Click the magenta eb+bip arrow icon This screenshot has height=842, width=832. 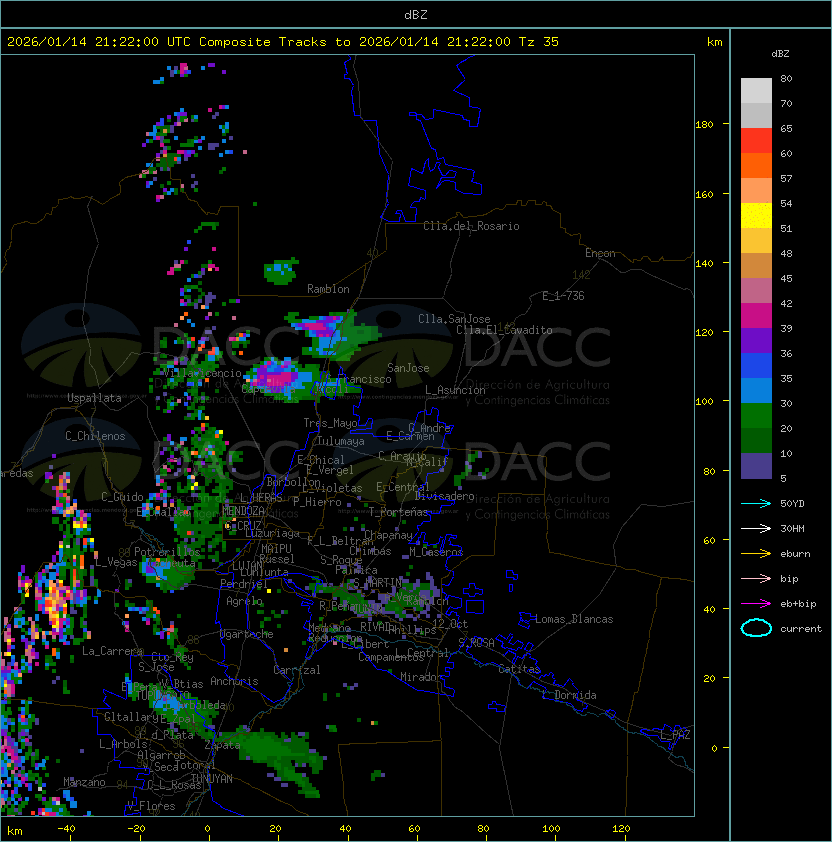(756, 604)
